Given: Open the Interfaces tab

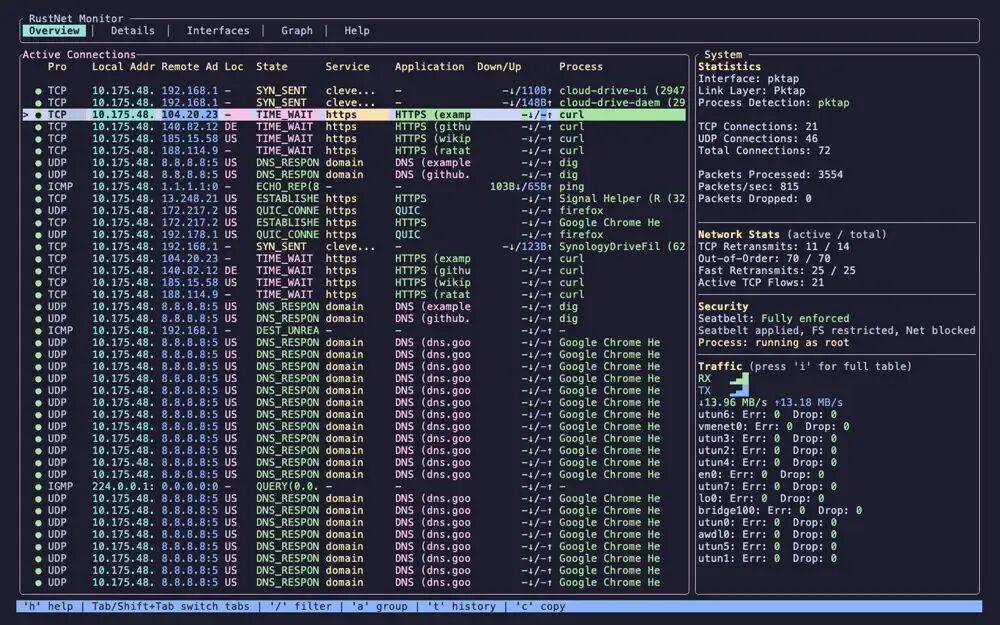Looking at the screenshot, I should click(218, 31).
